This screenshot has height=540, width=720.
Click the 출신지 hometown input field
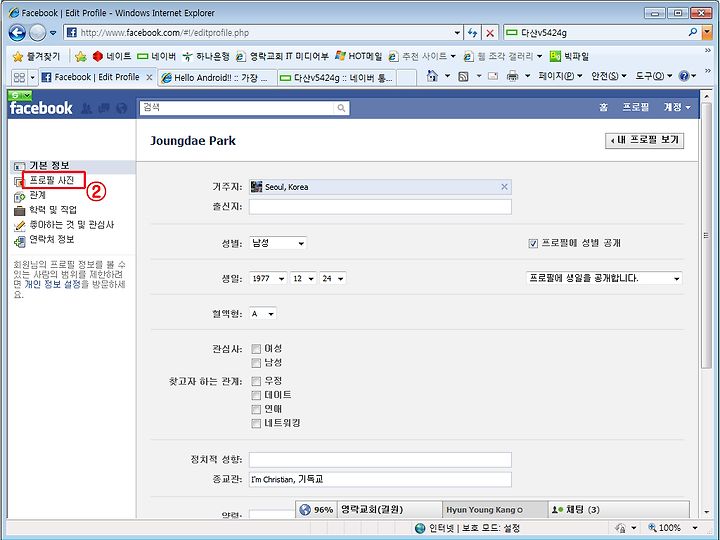[x=380, y=207]
